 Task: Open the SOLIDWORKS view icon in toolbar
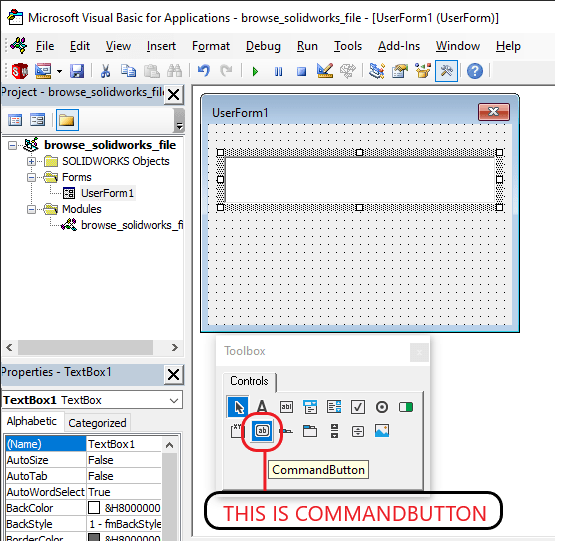[x=20, y=71]
